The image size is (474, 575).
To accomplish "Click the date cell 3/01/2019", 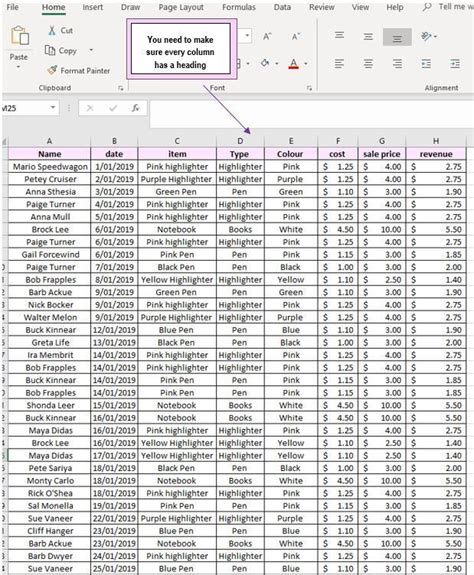I will 114,191.
